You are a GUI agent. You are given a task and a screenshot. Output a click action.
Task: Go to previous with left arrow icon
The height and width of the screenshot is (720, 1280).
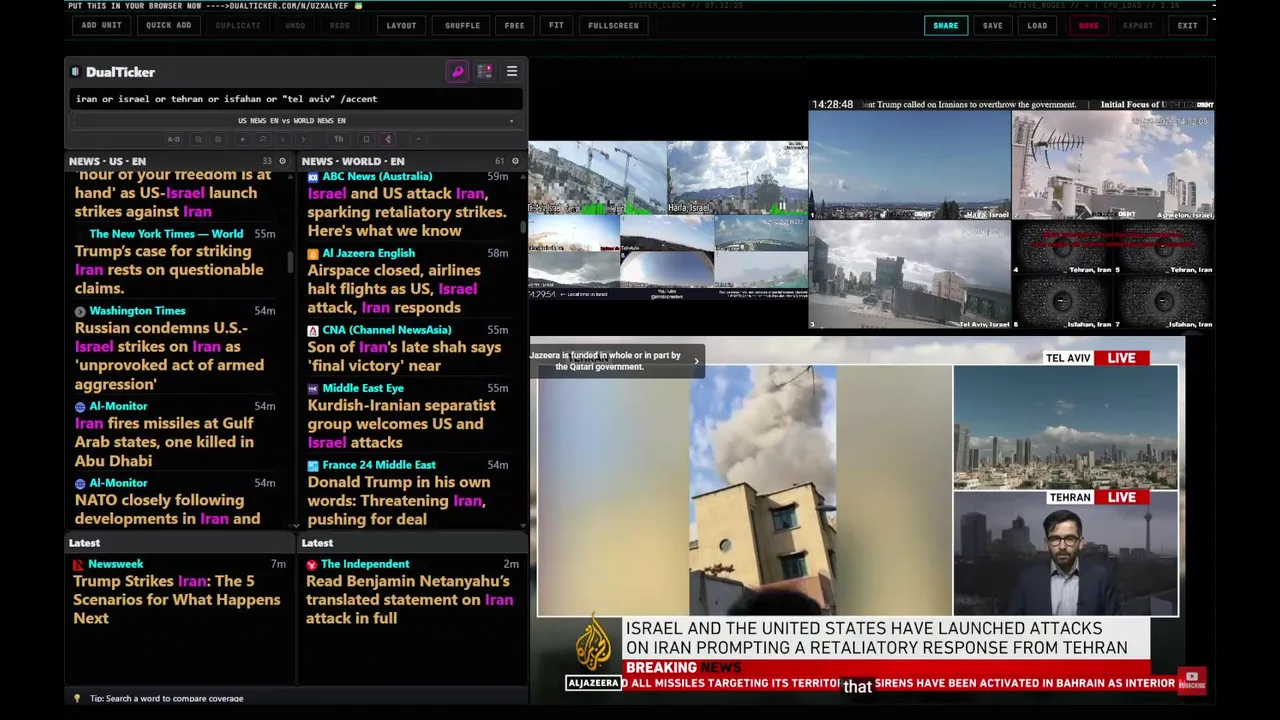click(283, 139)
